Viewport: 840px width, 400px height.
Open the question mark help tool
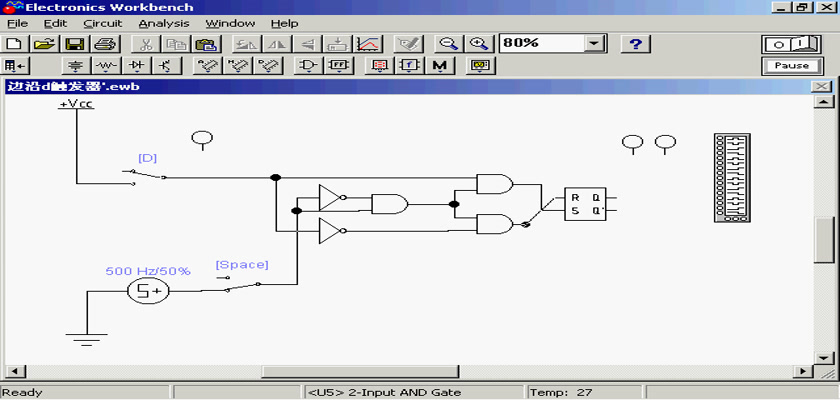636,44
